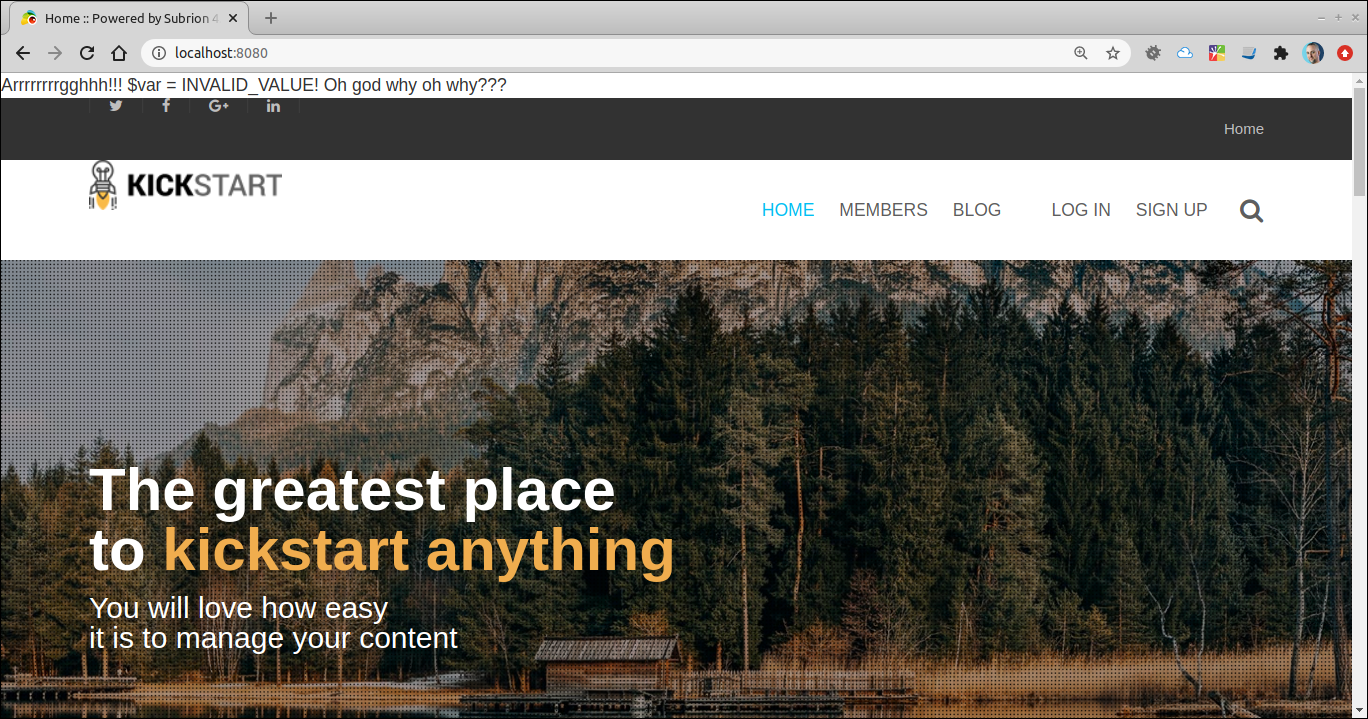Open the browser zoom indicator icon
Screen dimensions: 1368x719
pos(1081,53)
